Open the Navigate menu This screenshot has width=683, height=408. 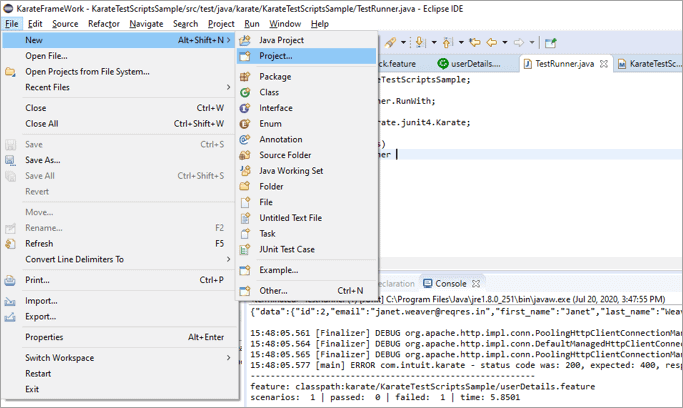(146, 24)
